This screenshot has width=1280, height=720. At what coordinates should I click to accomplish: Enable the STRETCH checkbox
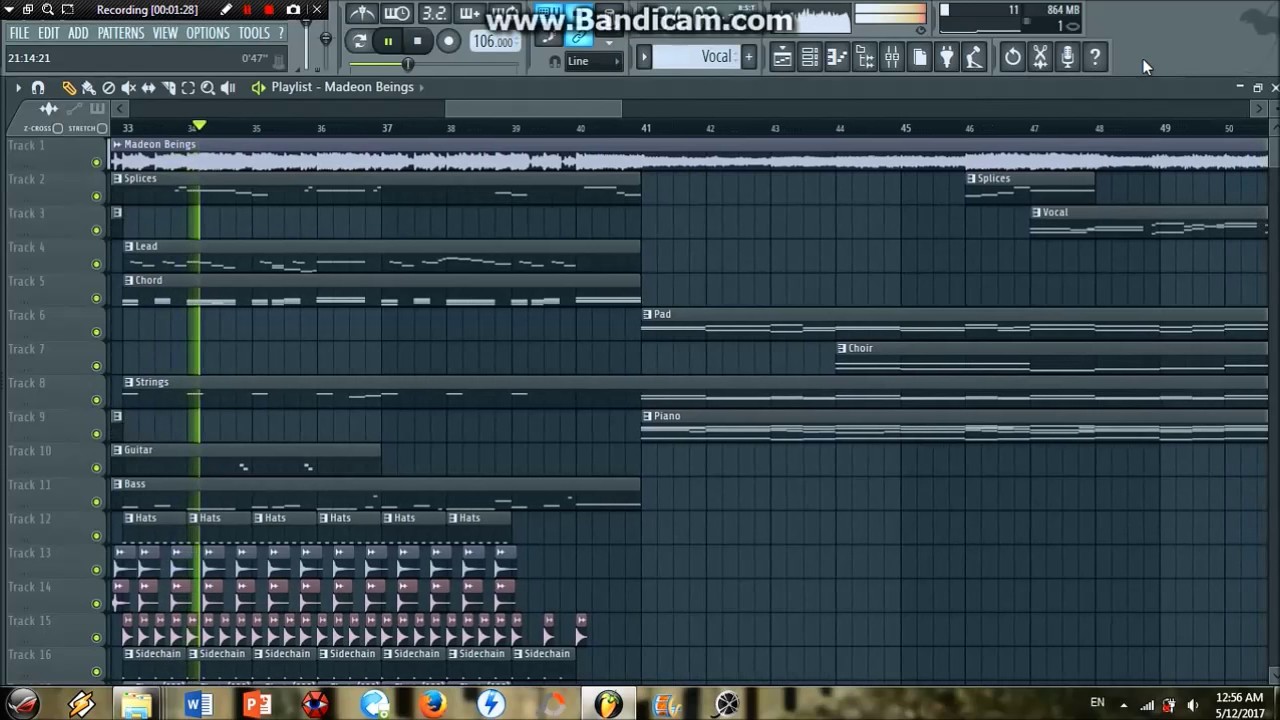tap(102, 128)
